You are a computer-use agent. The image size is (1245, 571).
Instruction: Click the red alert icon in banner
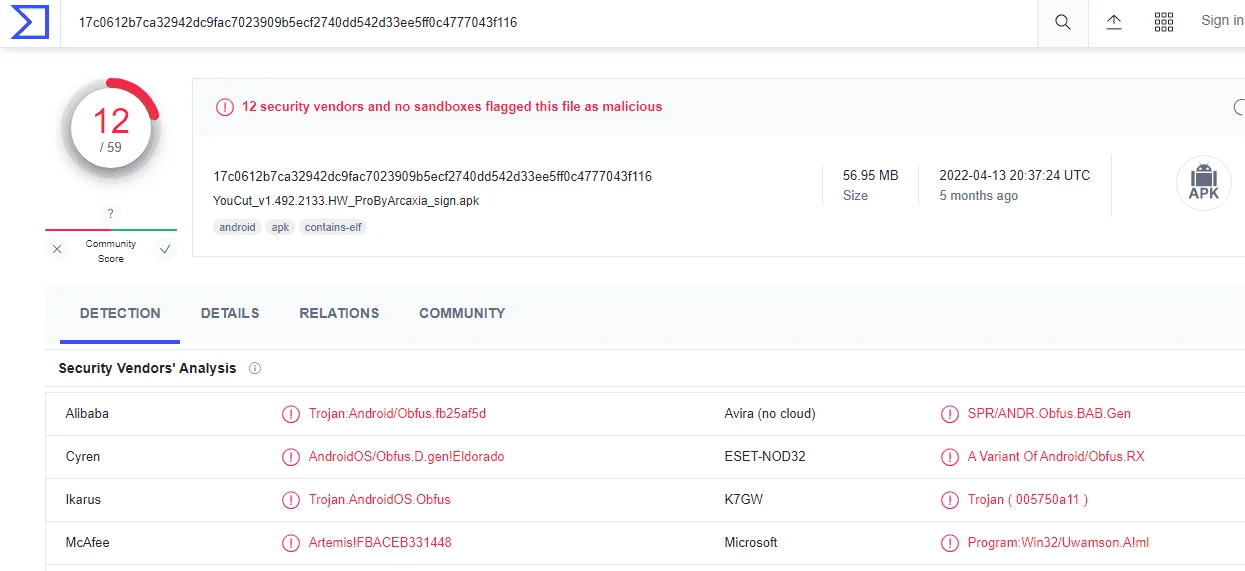(225, 107)
